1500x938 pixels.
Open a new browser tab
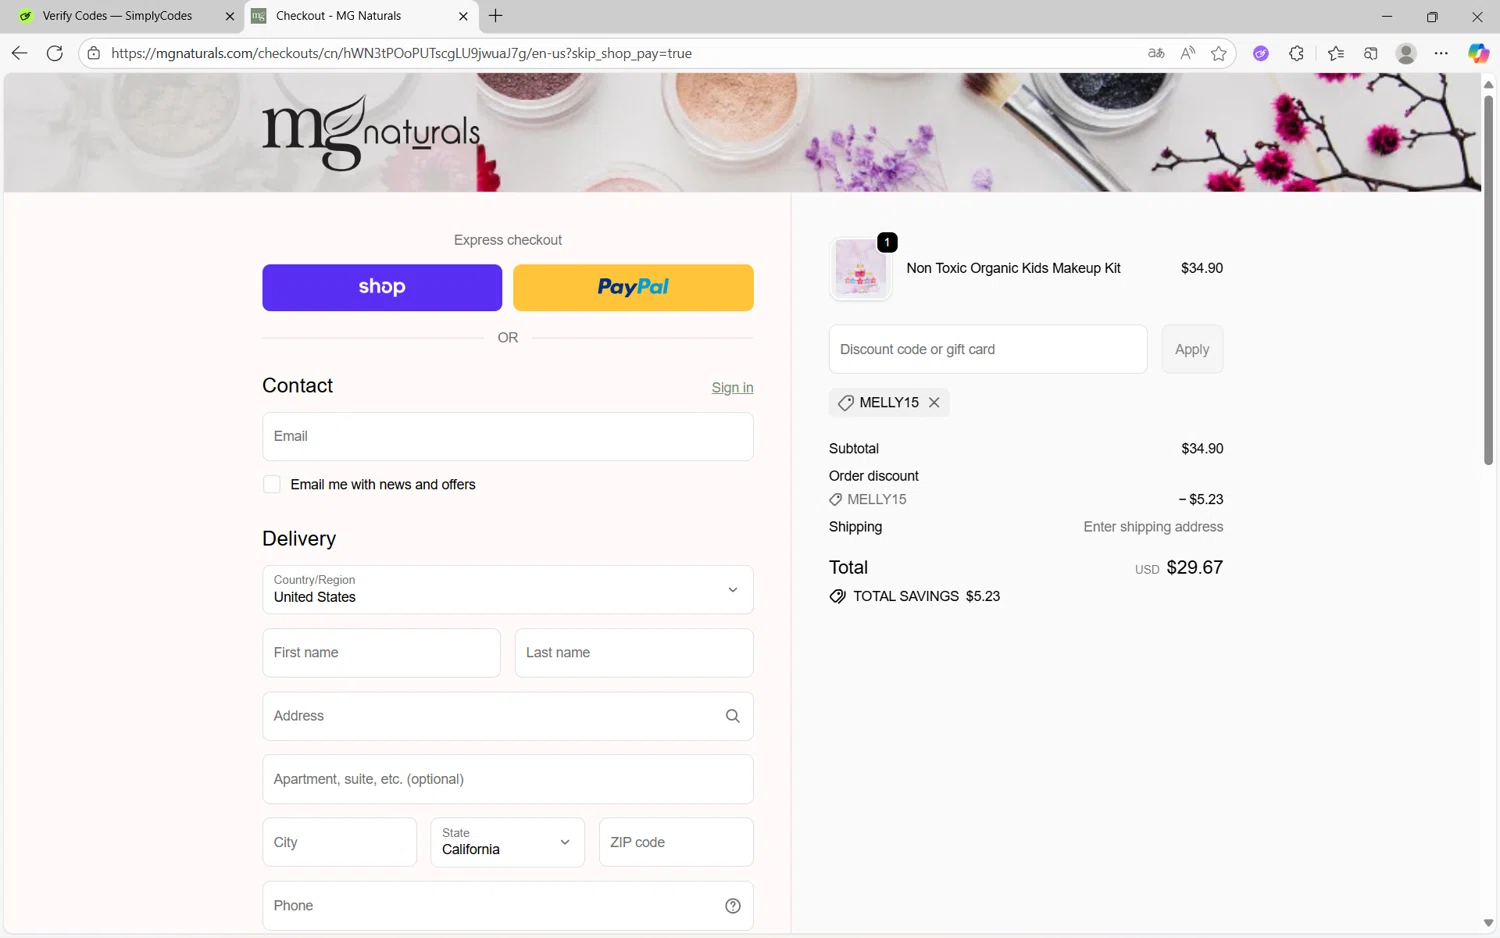496,16
